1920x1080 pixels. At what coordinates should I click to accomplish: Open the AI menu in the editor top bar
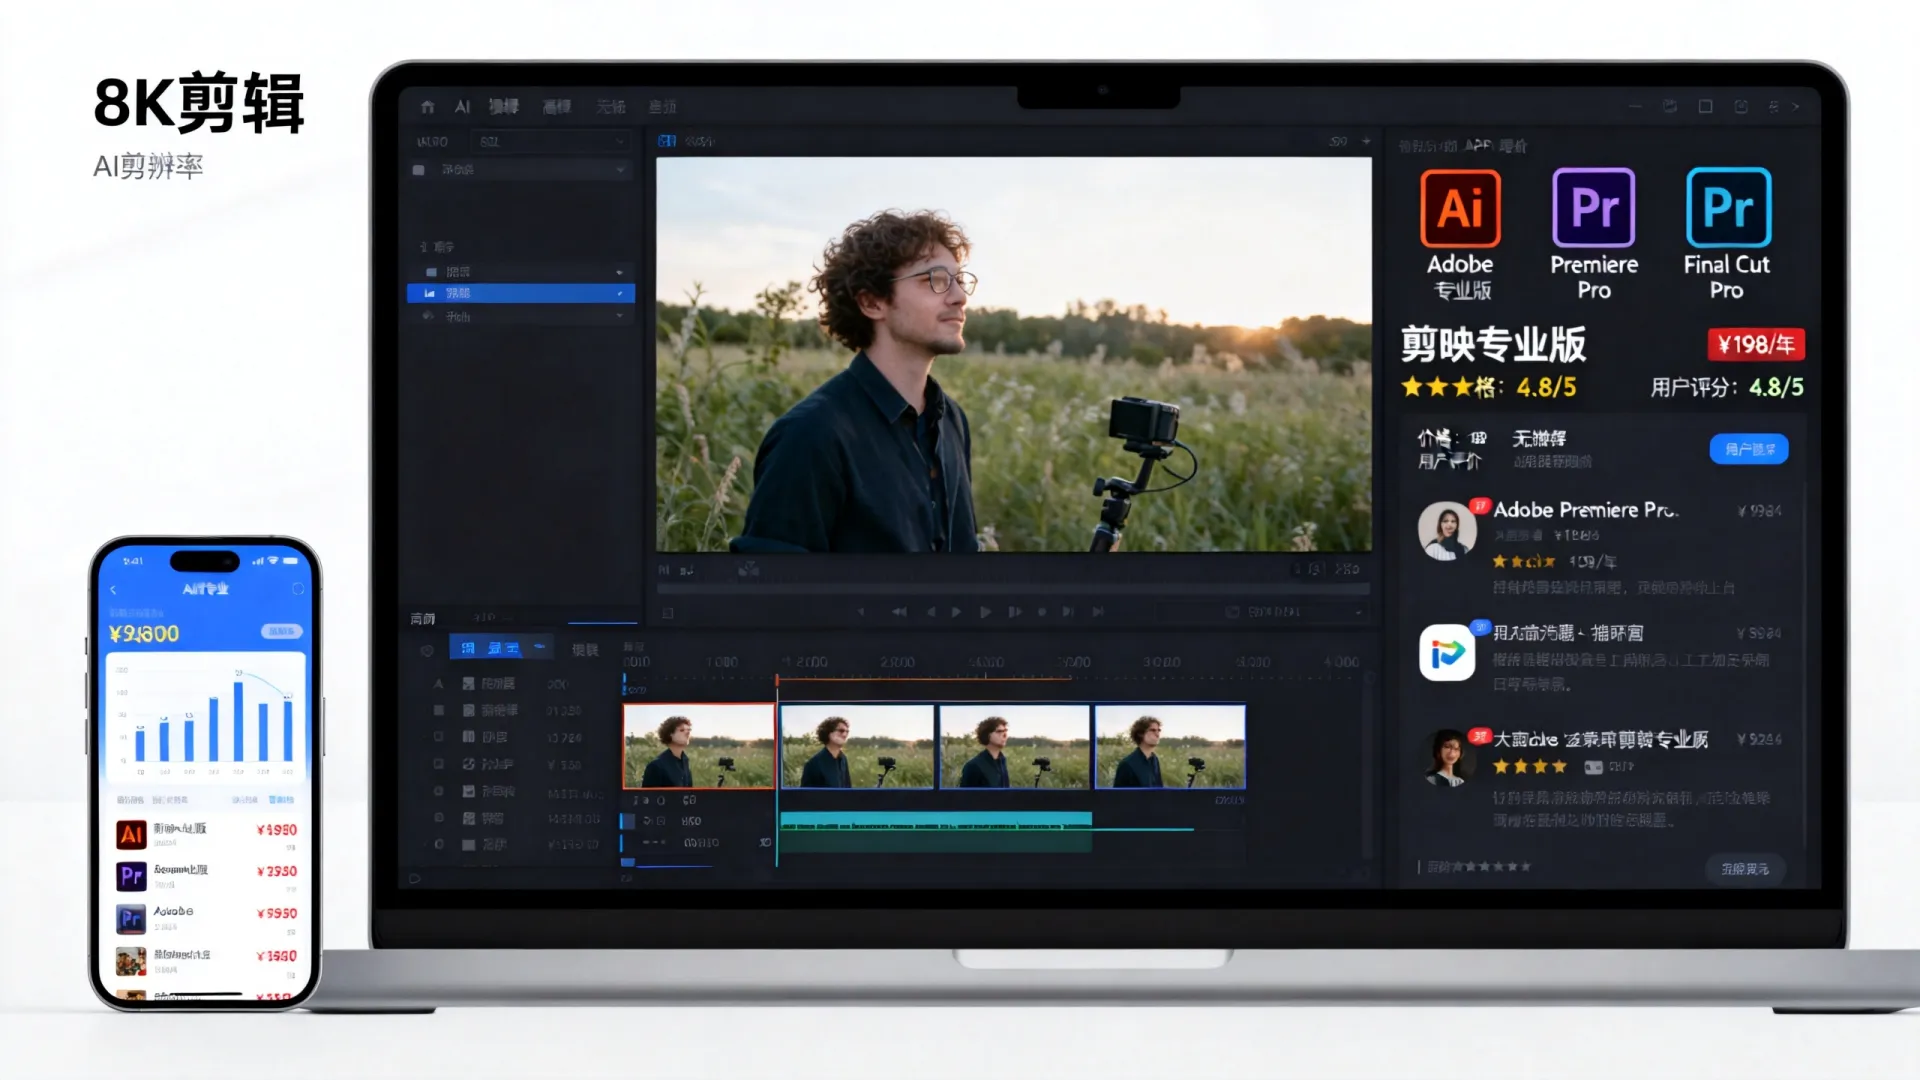(x=462, y=106)
